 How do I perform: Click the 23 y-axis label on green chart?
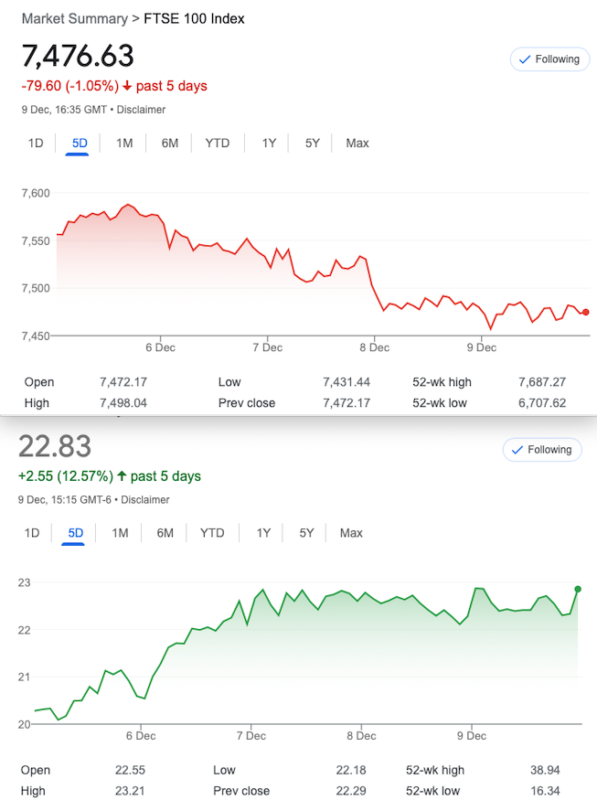(x=24, y=583)
